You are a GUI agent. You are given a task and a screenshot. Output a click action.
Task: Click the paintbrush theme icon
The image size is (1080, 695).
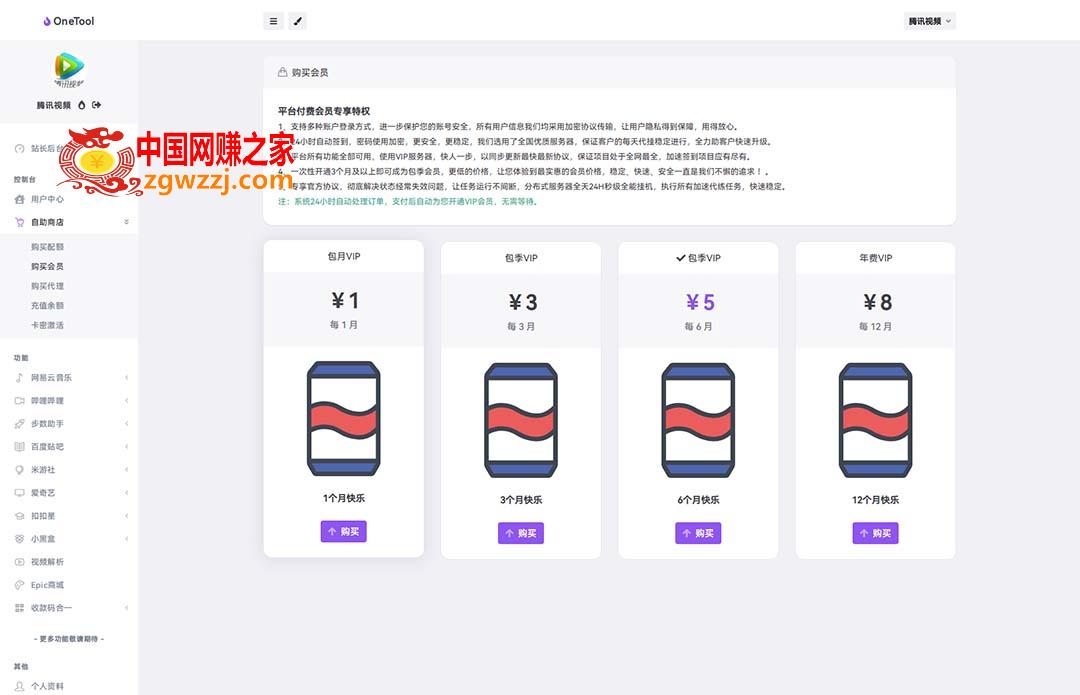[298, 21]
